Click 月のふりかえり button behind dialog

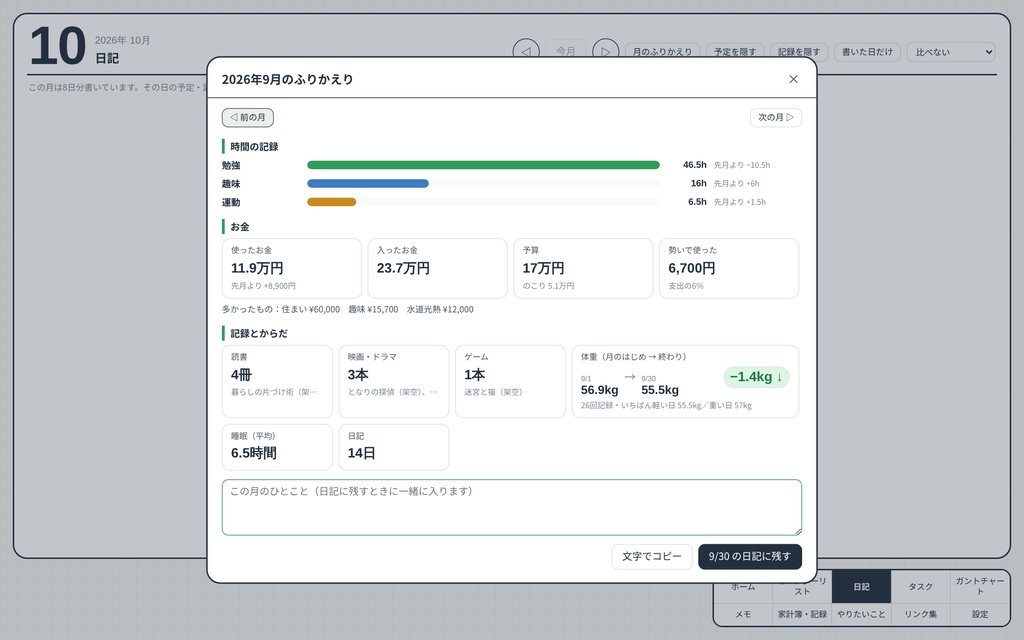tap(662, 52)
